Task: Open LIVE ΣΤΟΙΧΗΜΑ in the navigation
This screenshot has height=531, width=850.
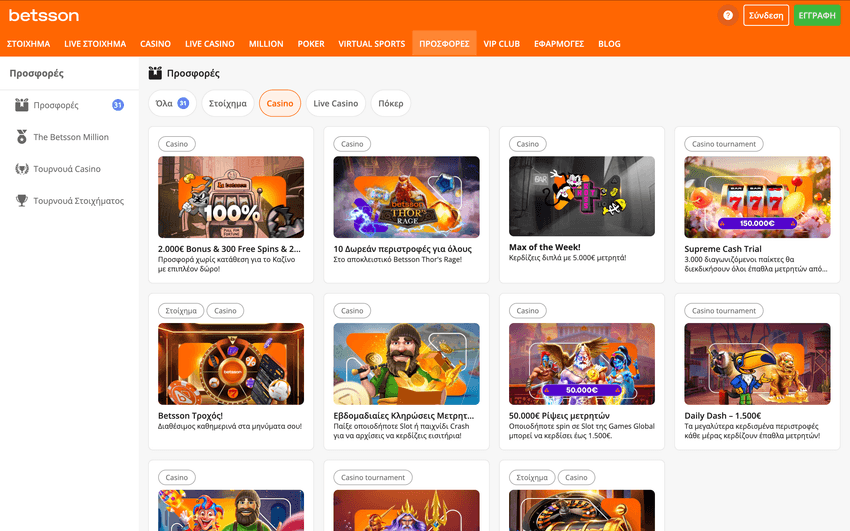Action: point(95,44)
